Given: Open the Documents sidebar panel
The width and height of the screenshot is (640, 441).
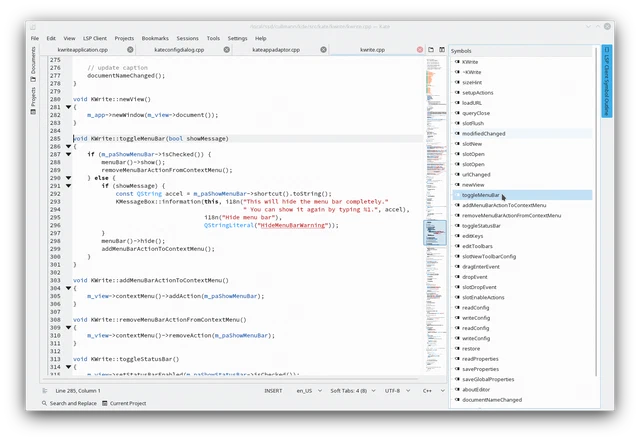Looking at the screenshot, I should click(33, 64).
